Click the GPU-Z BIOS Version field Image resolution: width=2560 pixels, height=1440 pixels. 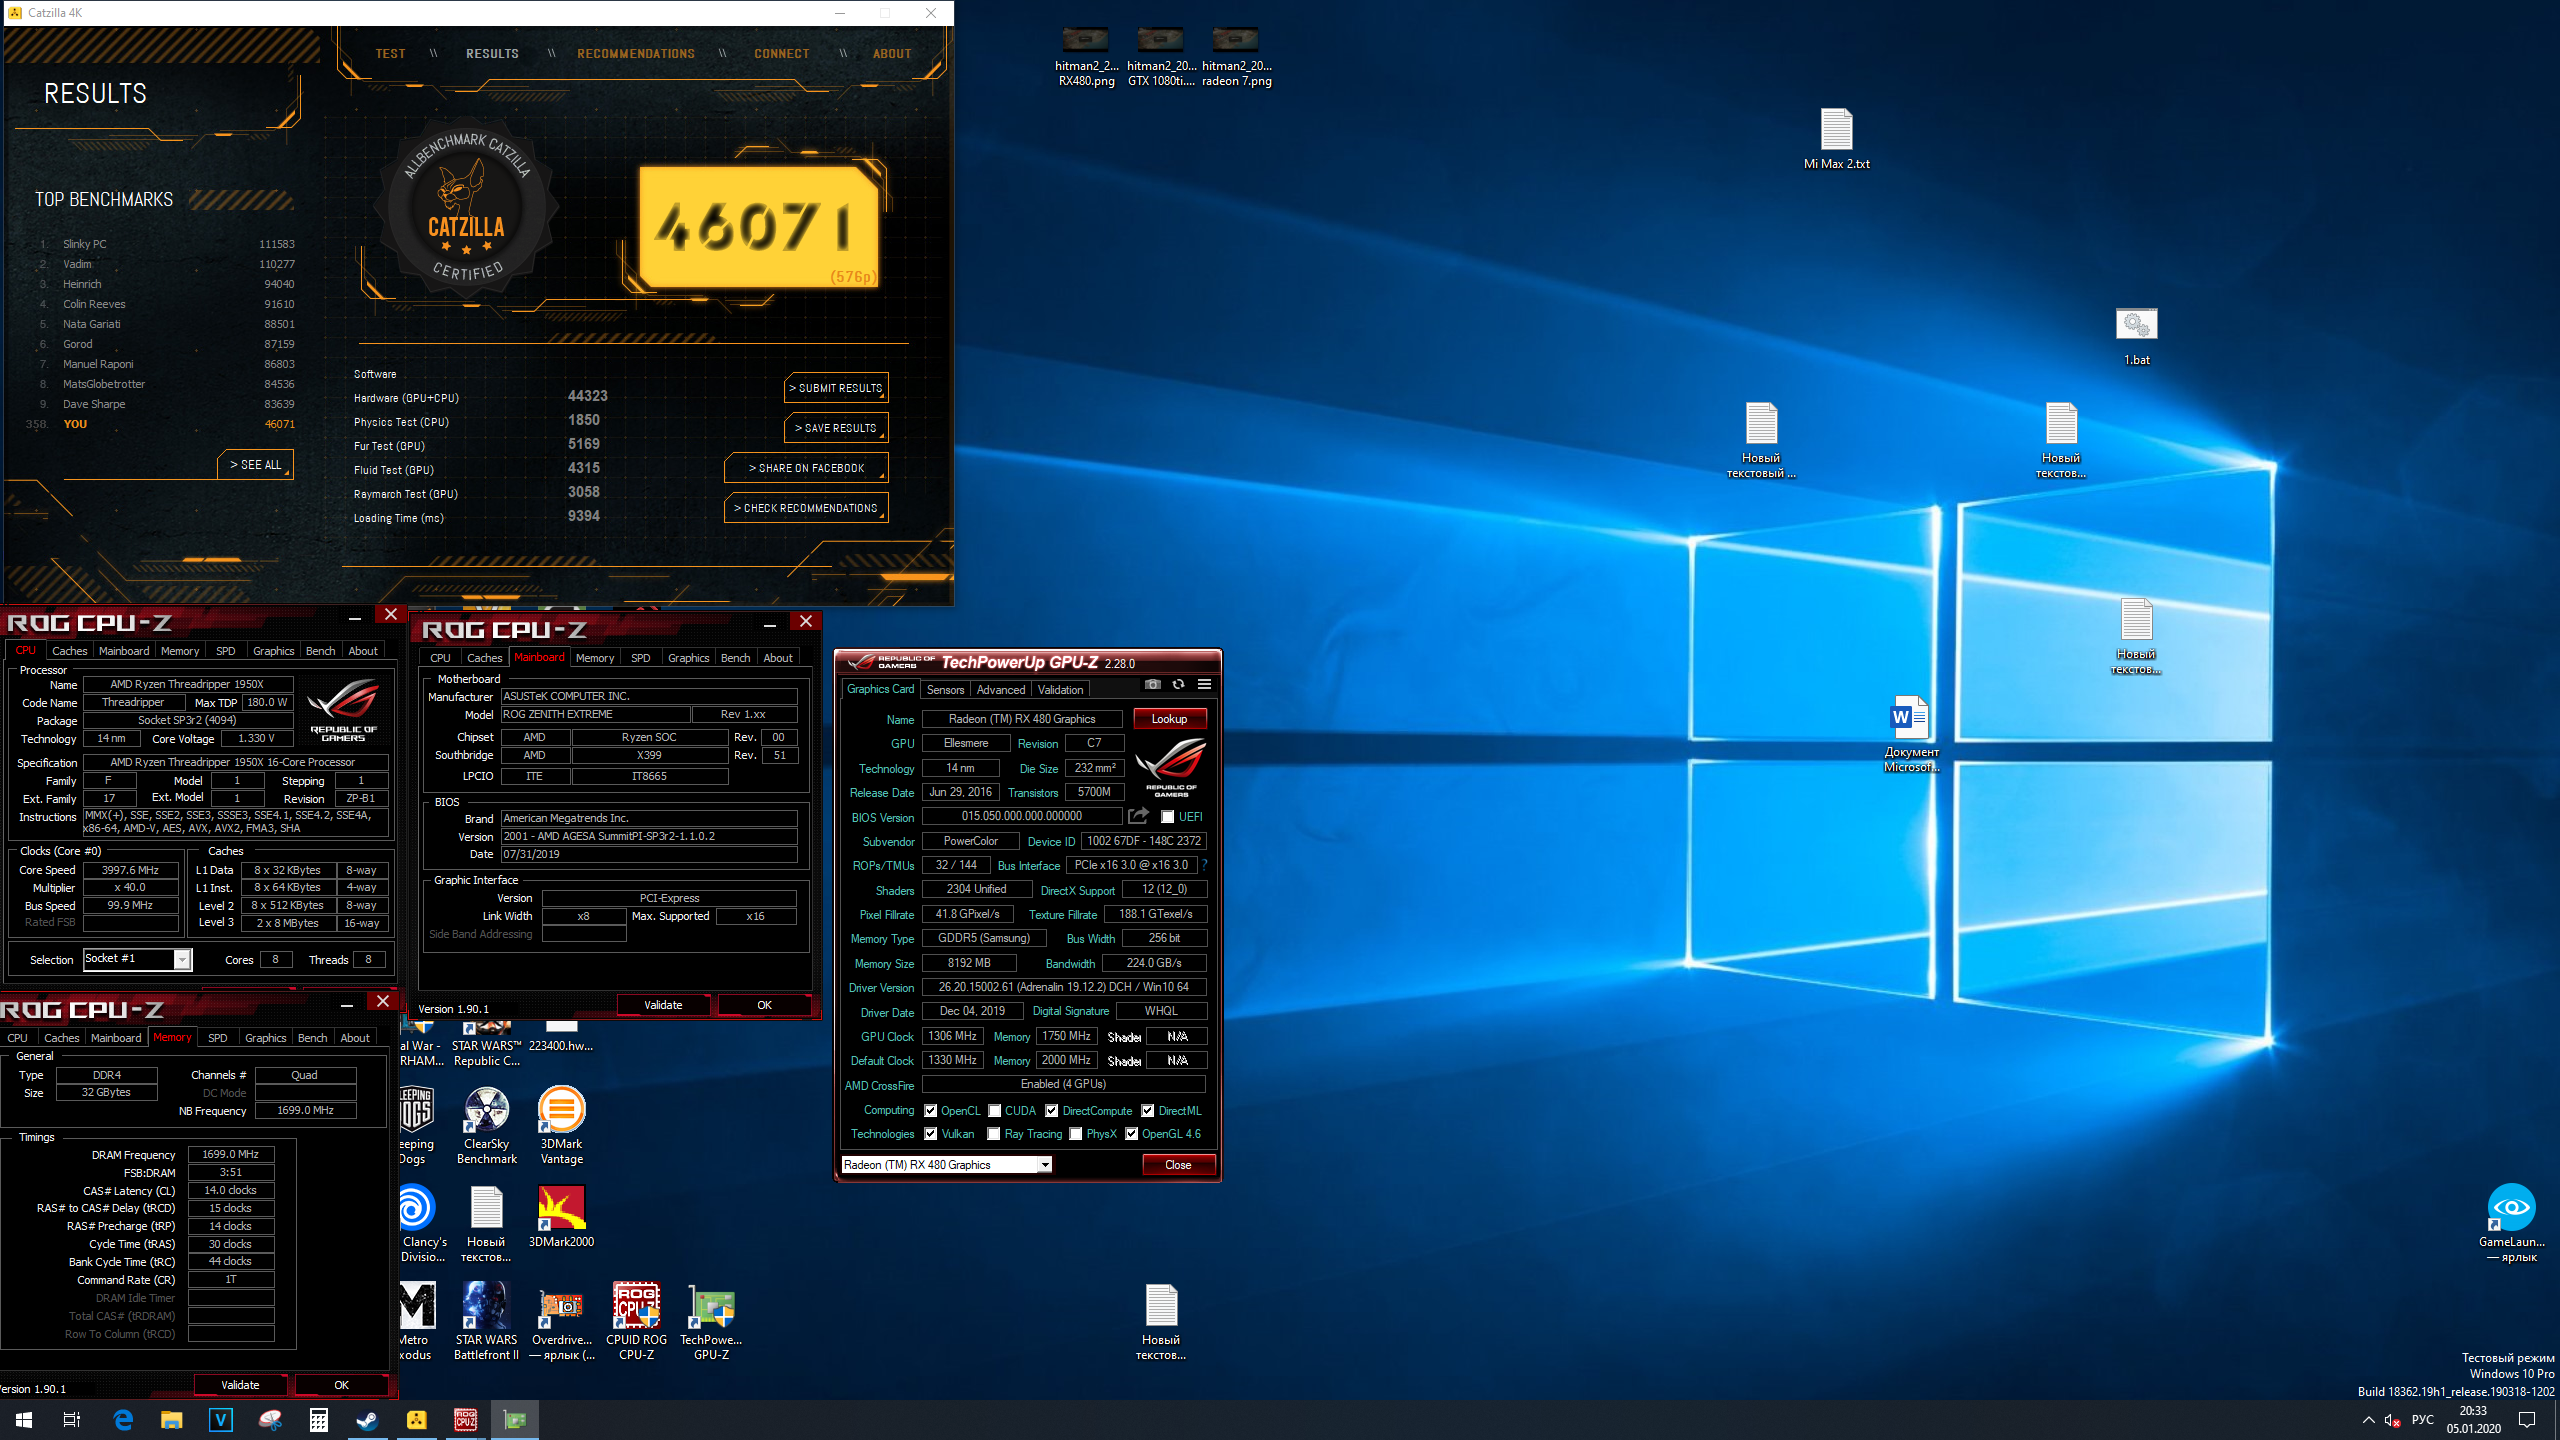pyautogui.click(x=1021, y=816)
